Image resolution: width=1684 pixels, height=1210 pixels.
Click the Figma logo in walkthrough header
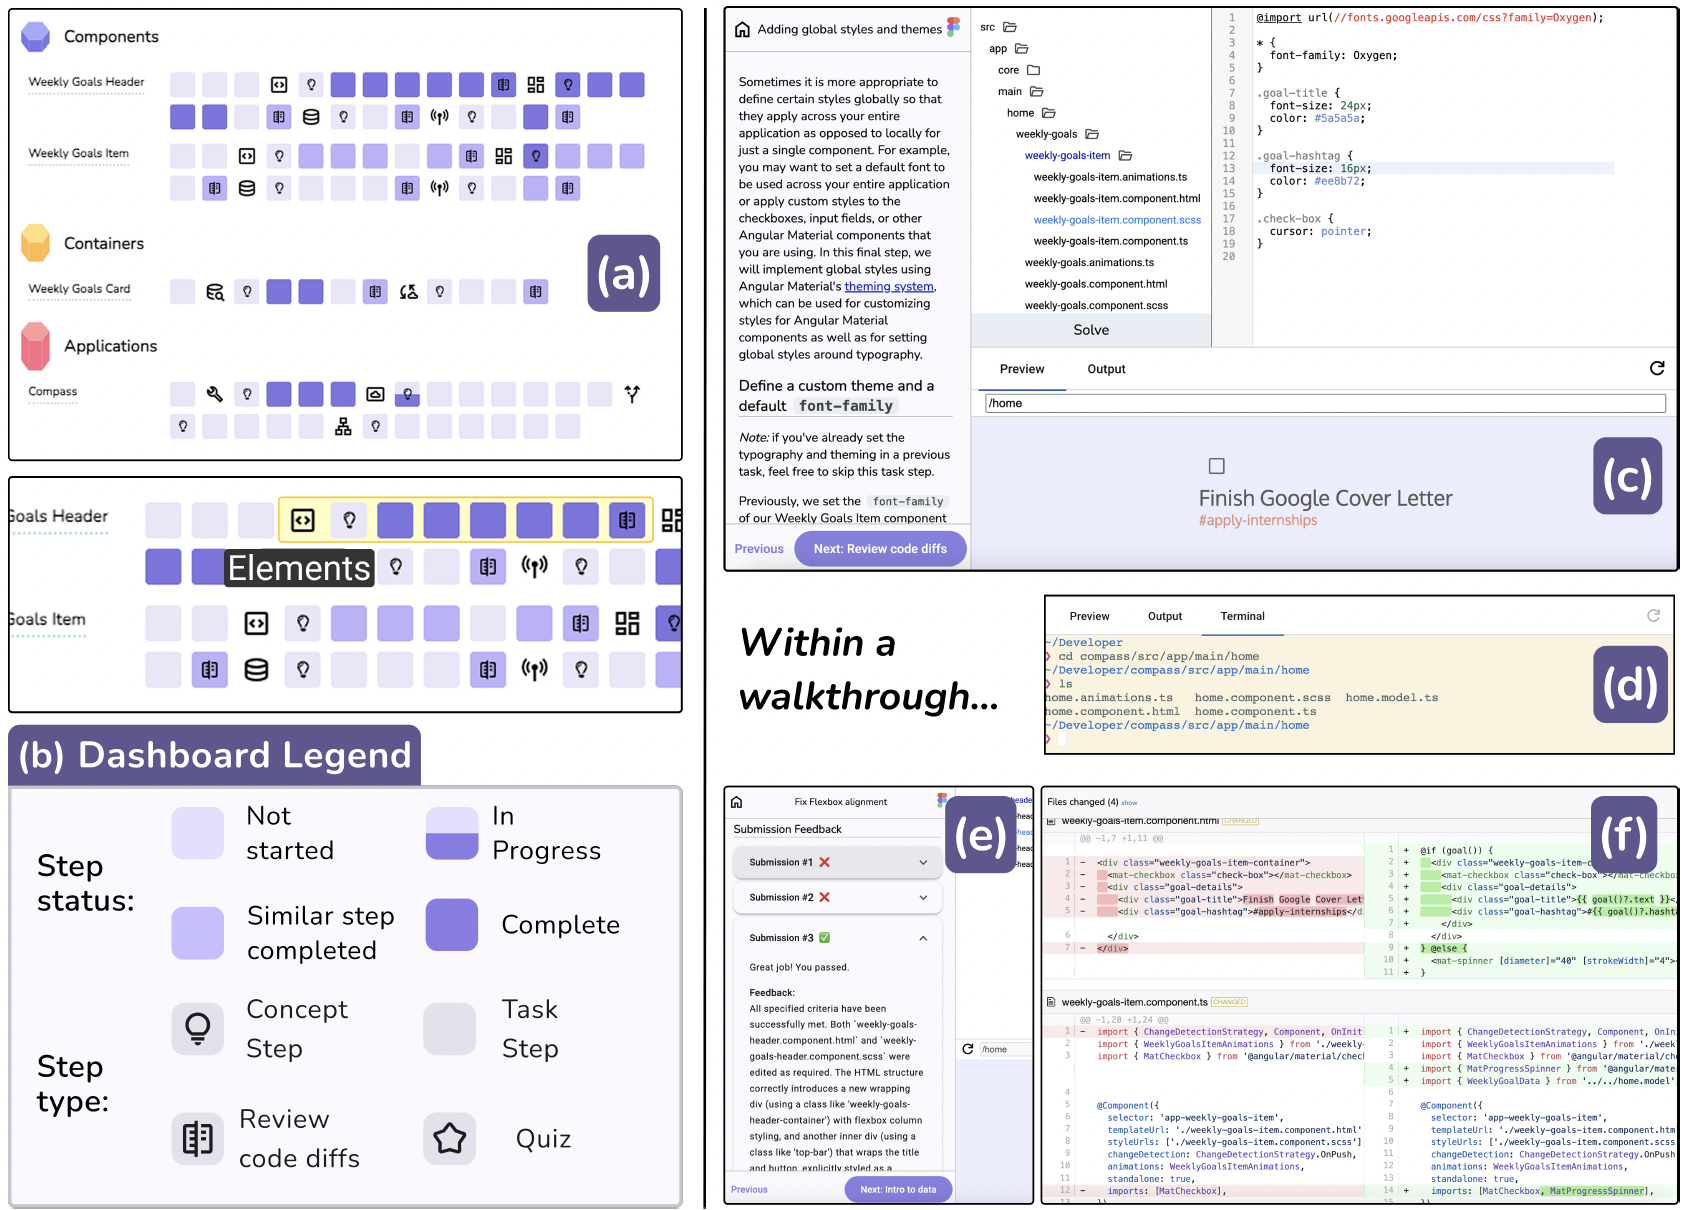(x=953, y=27)
